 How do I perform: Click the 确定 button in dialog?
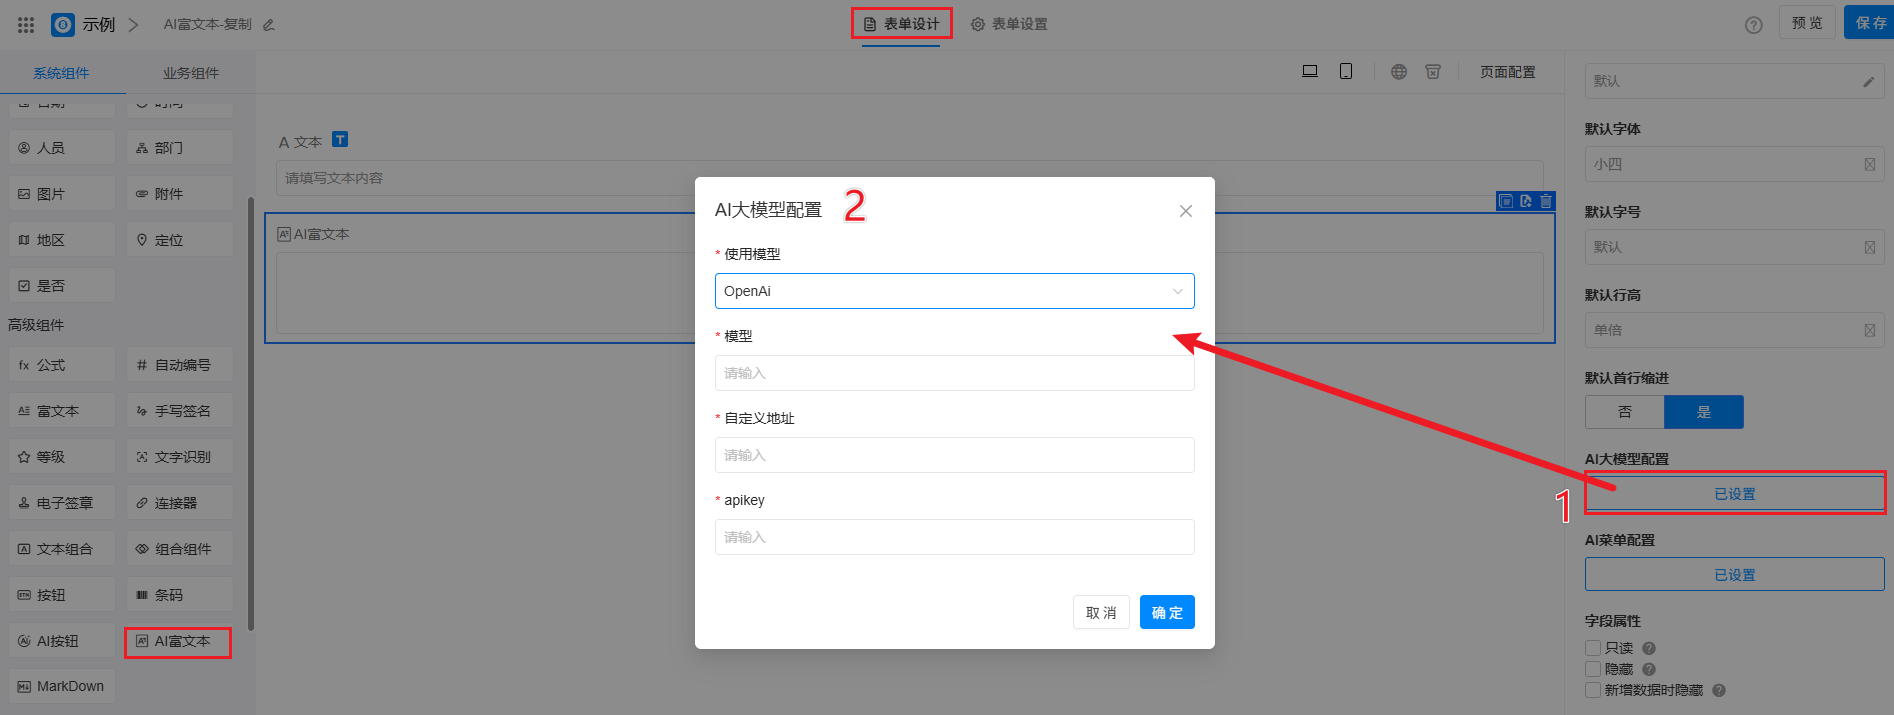click(1166, 613)
